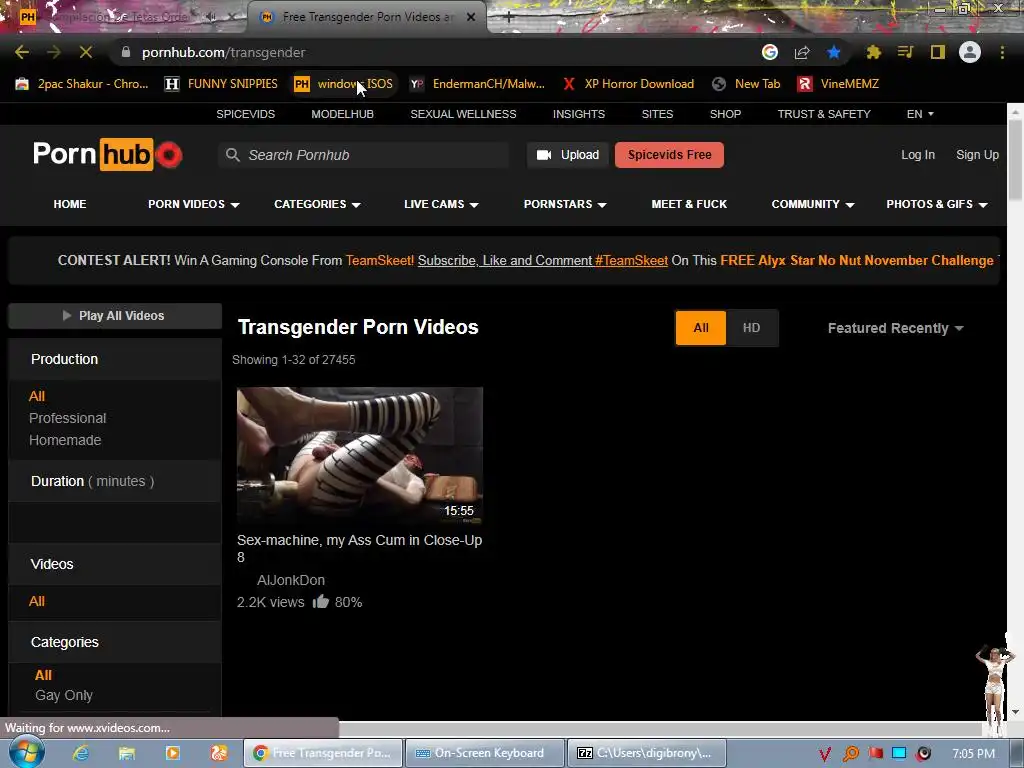The image size is (1024, 768).
Task: Open the media player taskbar icon
Action: 172,753
